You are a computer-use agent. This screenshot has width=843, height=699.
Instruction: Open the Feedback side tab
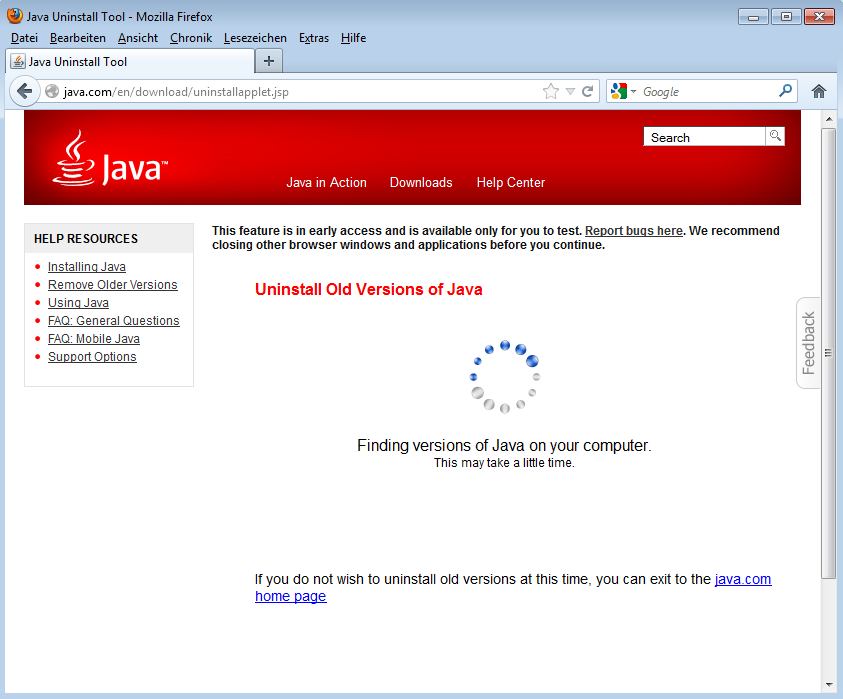[809, 343]
